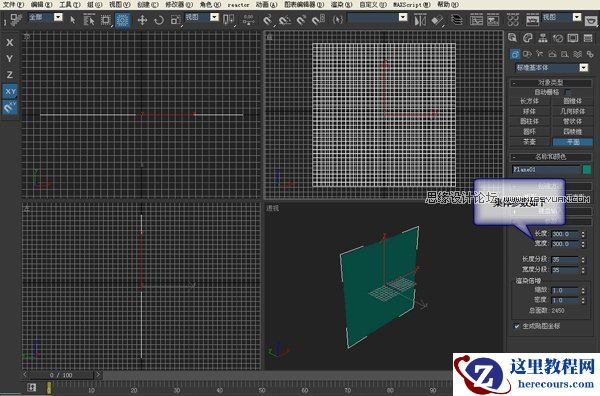This screenshot has height=396, width=600.
Task: Open the 工具 menu
Action: [70, 5]
